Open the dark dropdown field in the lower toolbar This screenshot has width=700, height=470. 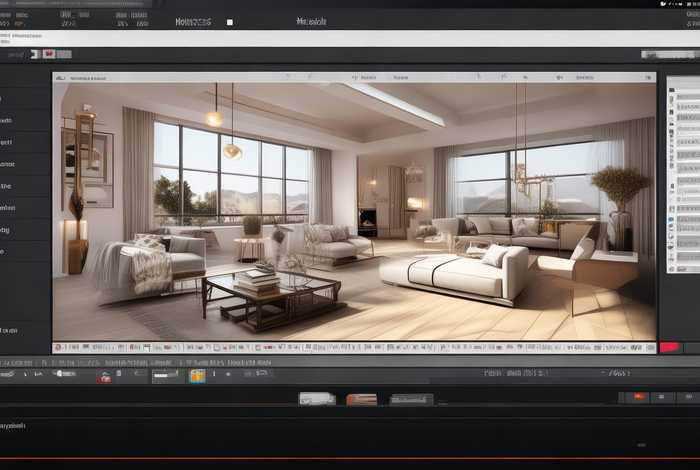(x=167, y=376)
